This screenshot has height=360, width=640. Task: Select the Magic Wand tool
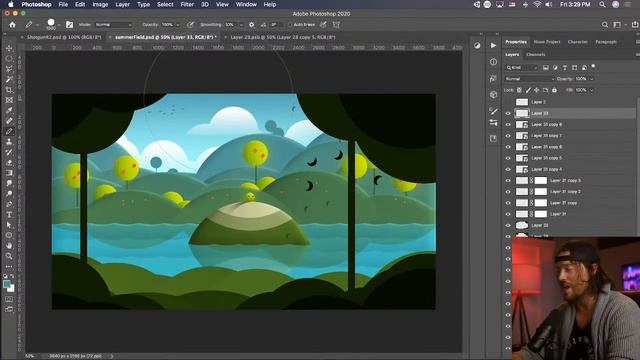pyautogui.click(x=9, y=79)
